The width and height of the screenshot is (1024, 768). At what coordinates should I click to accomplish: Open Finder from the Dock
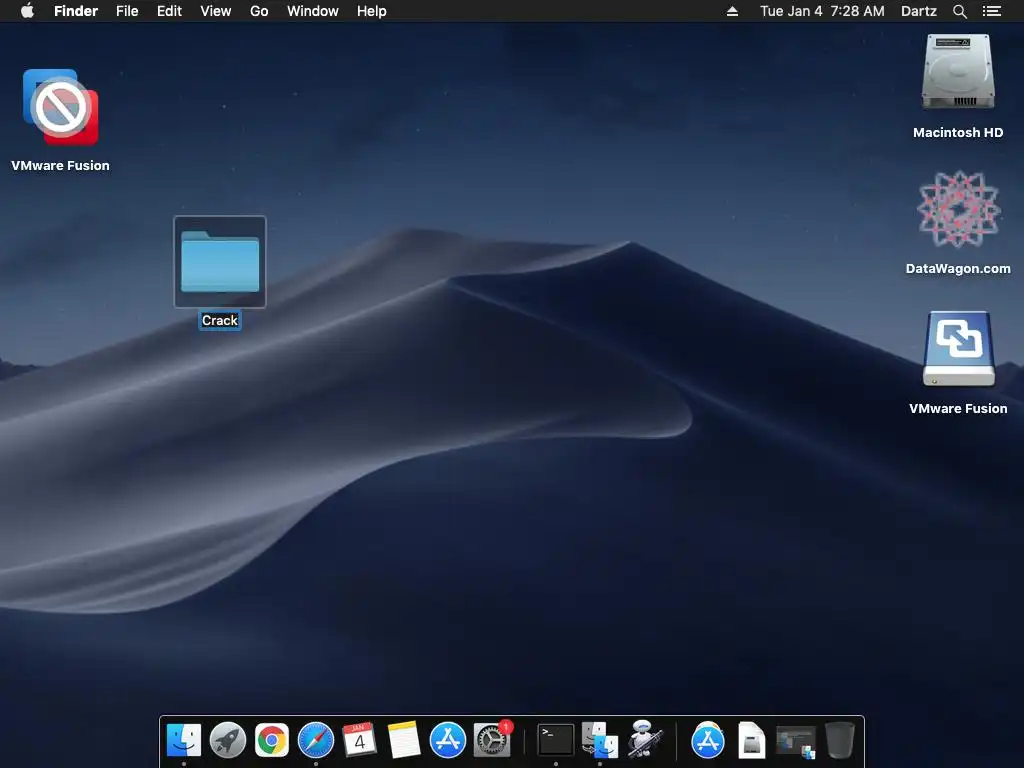(184, 740)
